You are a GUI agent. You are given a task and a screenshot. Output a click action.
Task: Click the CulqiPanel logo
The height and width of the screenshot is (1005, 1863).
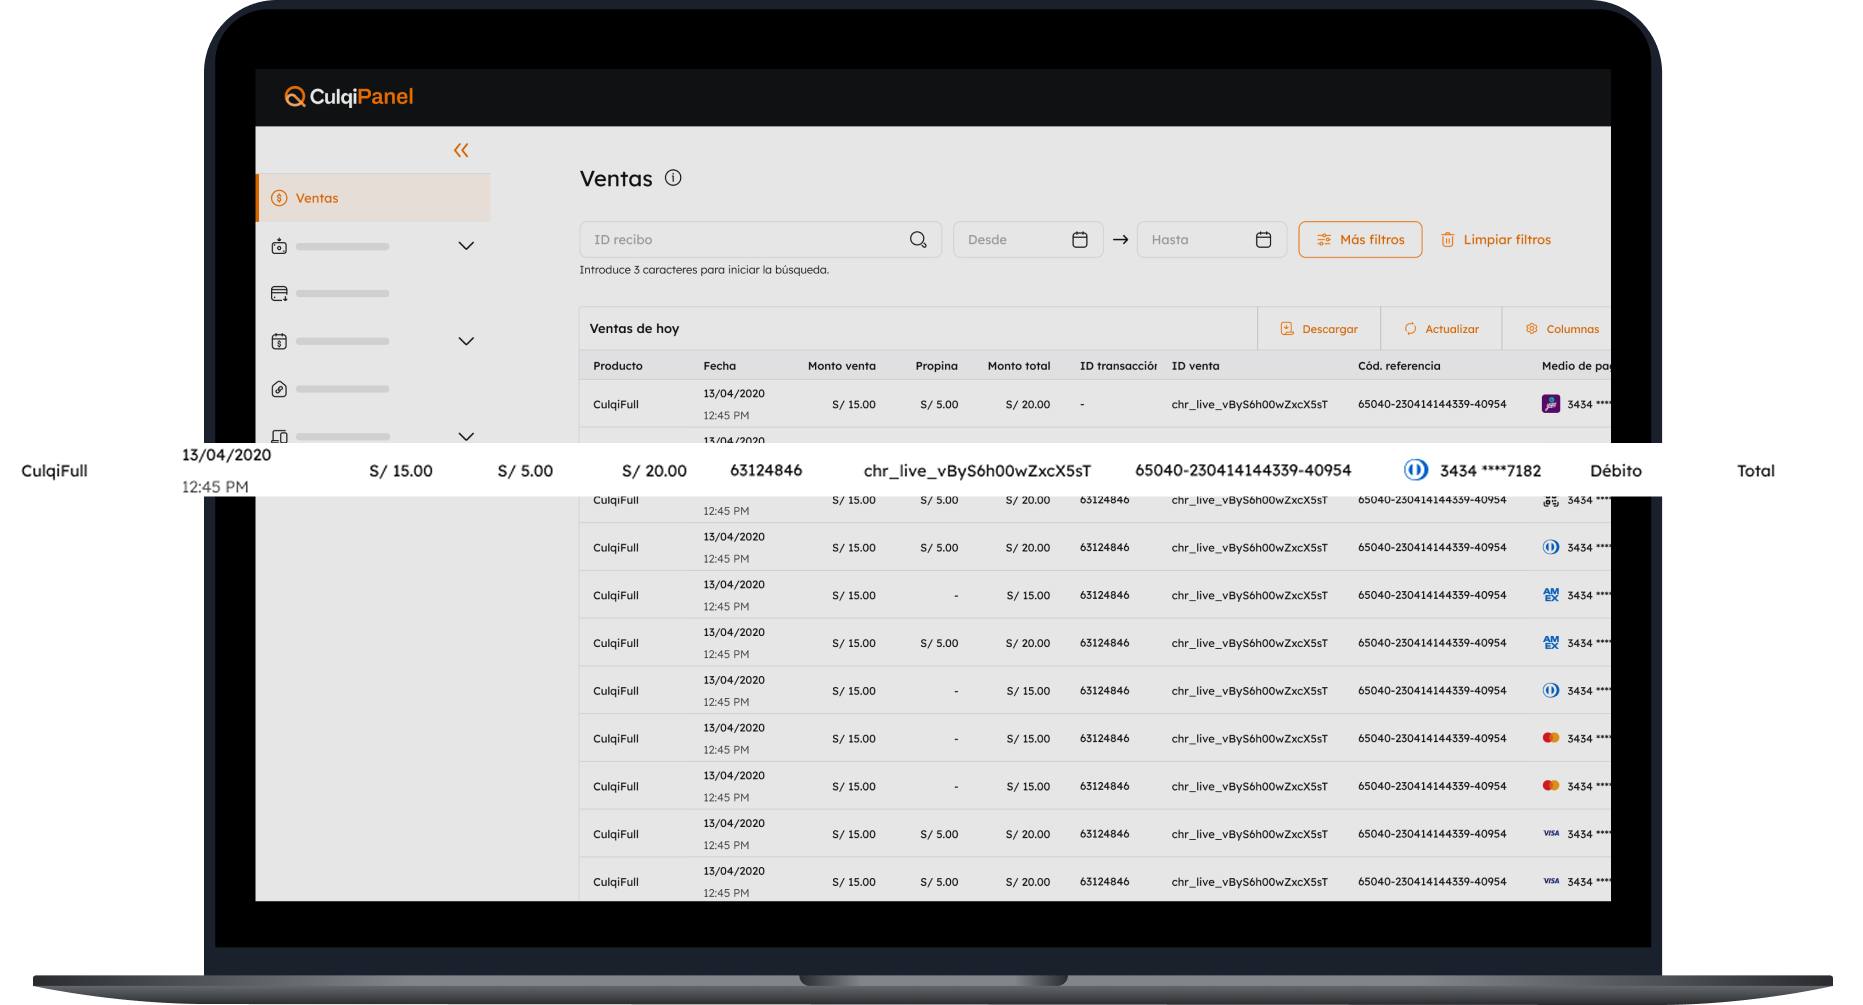tap(349, 97)
